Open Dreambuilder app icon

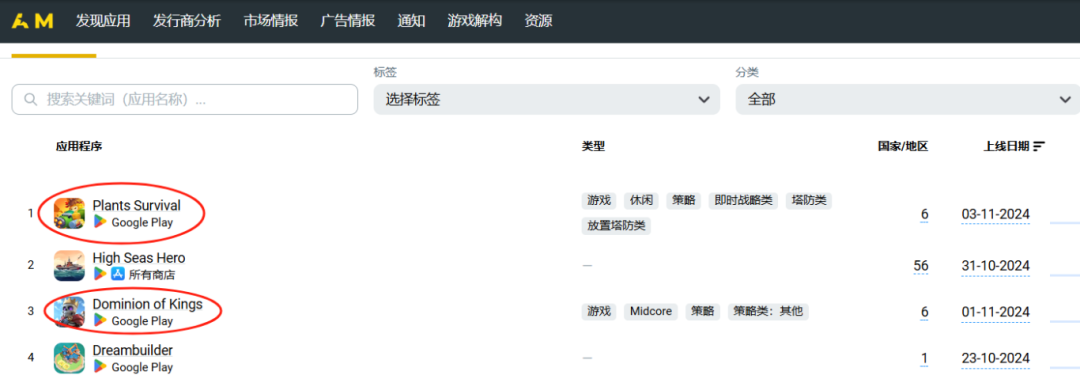pyautogui.click(x=70, y=358)
